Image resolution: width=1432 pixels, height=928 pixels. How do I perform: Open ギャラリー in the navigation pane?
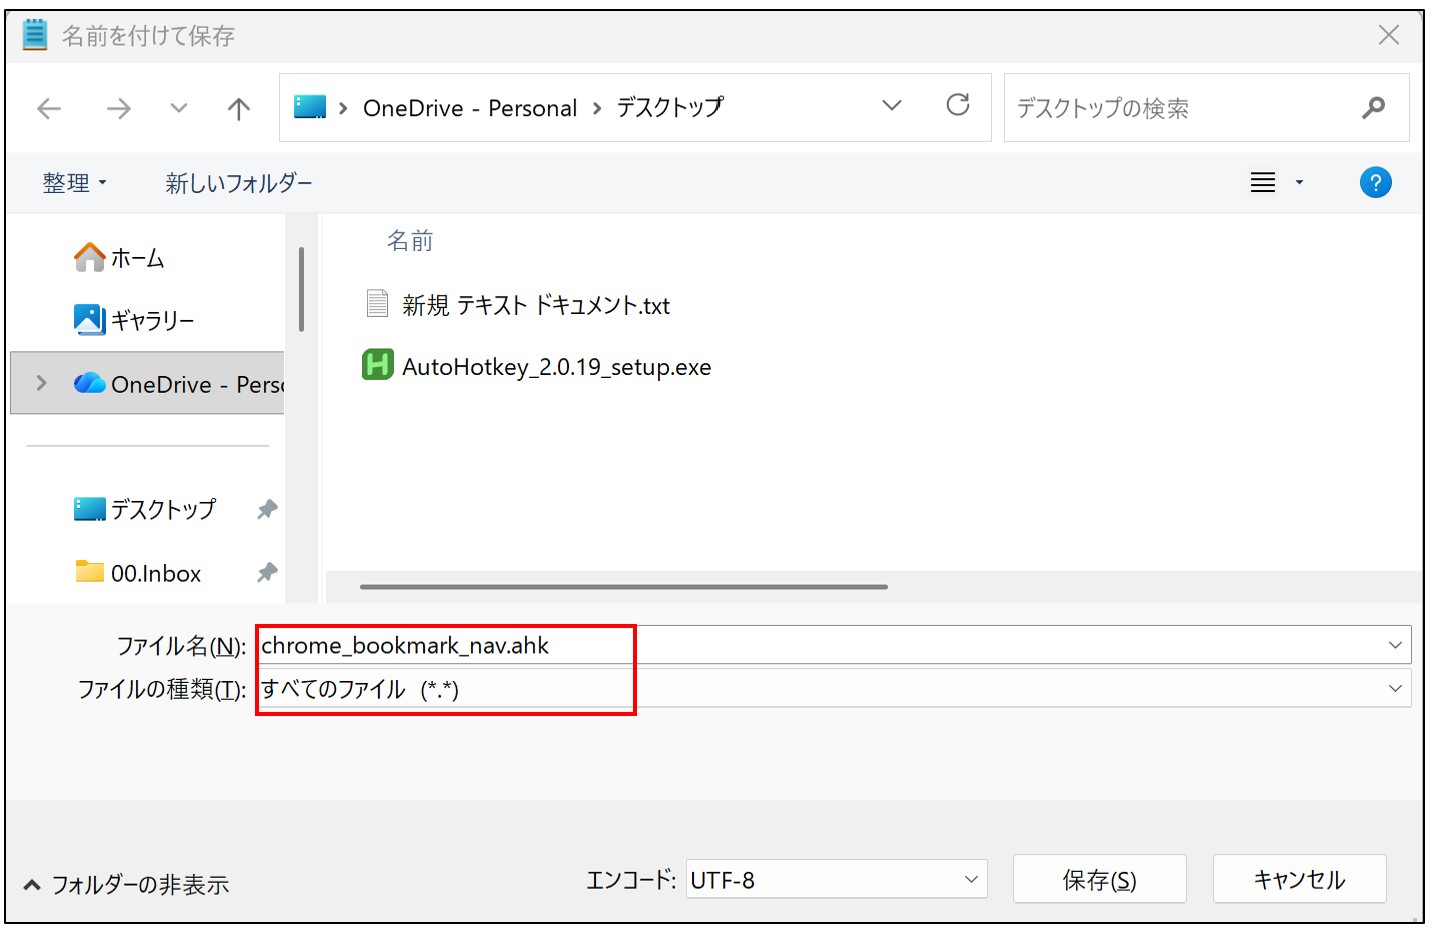point(152,320)
